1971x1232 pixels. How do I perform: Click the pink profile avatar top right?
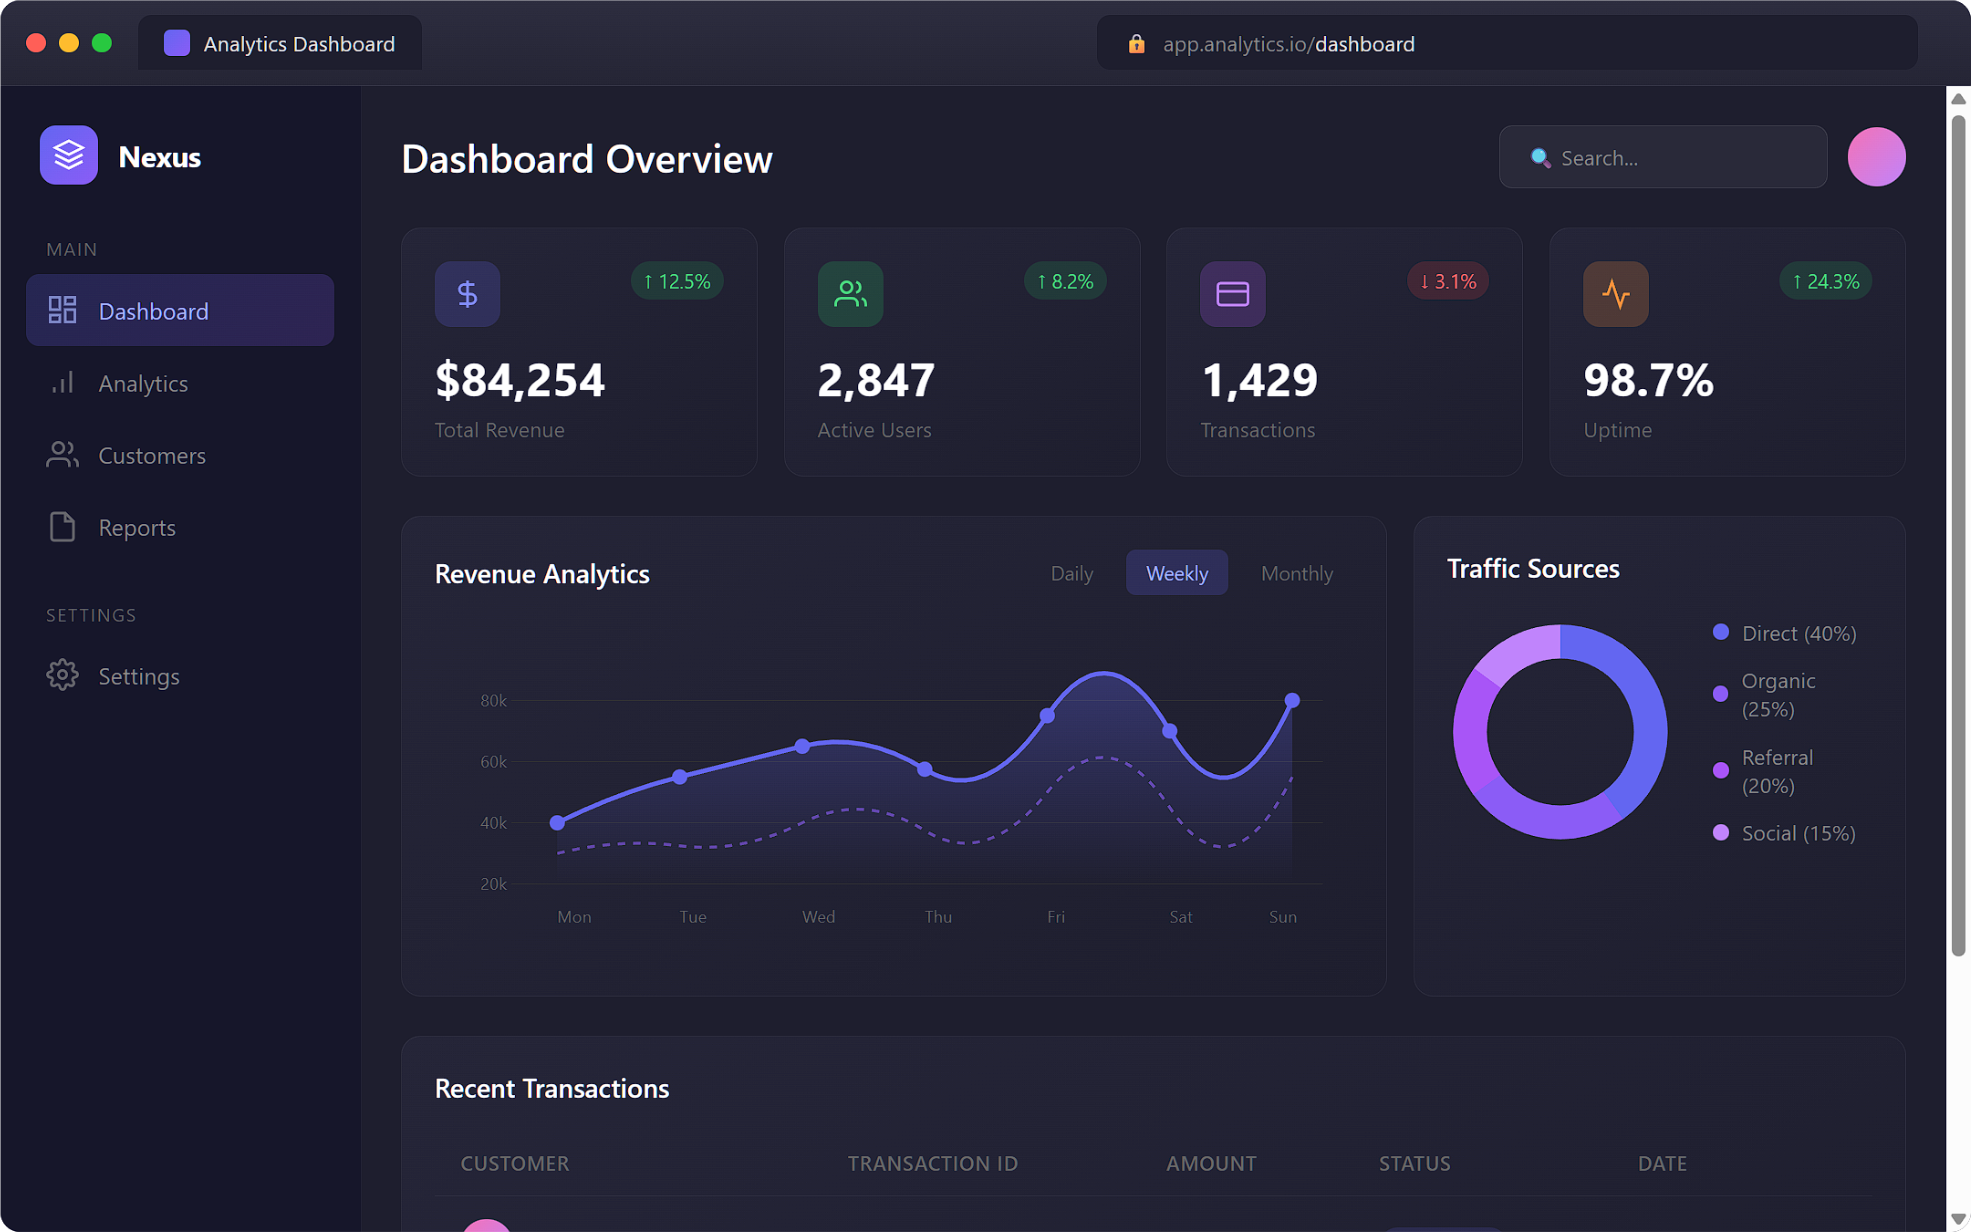coord(1876,156)
